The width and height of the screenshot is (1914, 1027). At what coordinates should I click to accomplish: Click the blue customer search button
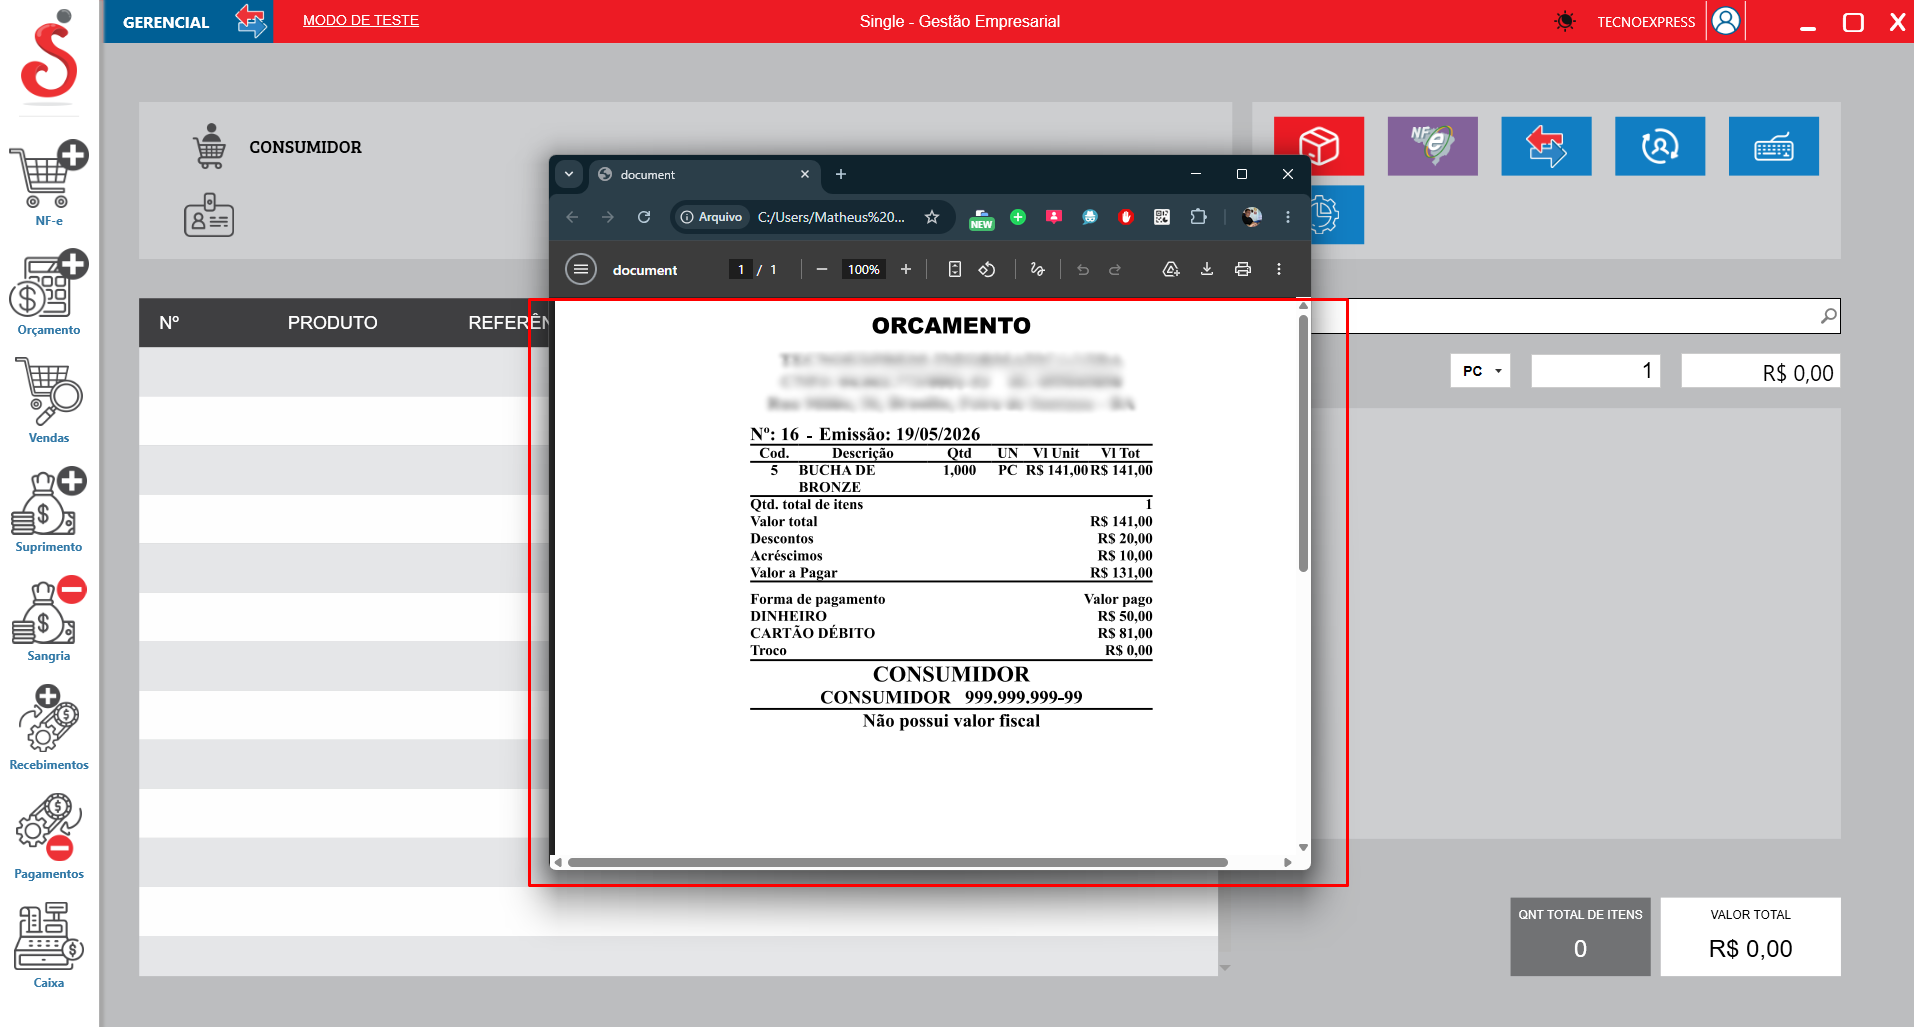click(x=1660, y=146)
